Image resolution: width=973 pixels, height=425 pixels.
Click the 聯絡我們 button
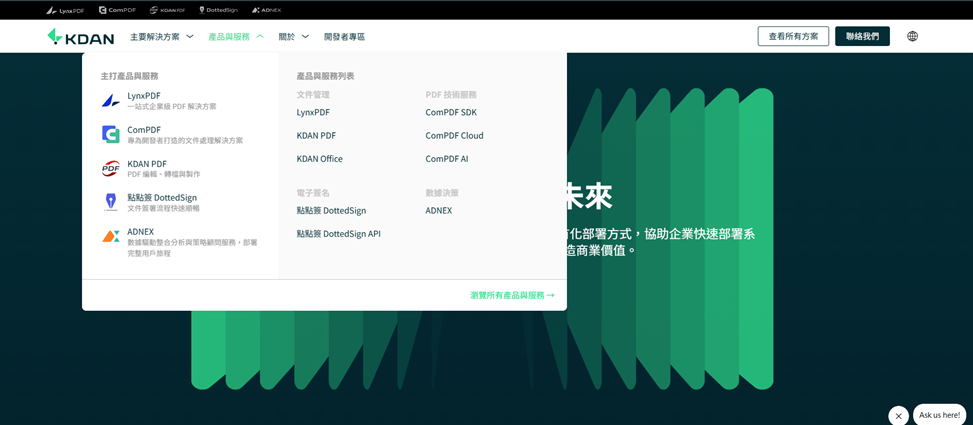(862, 36)
